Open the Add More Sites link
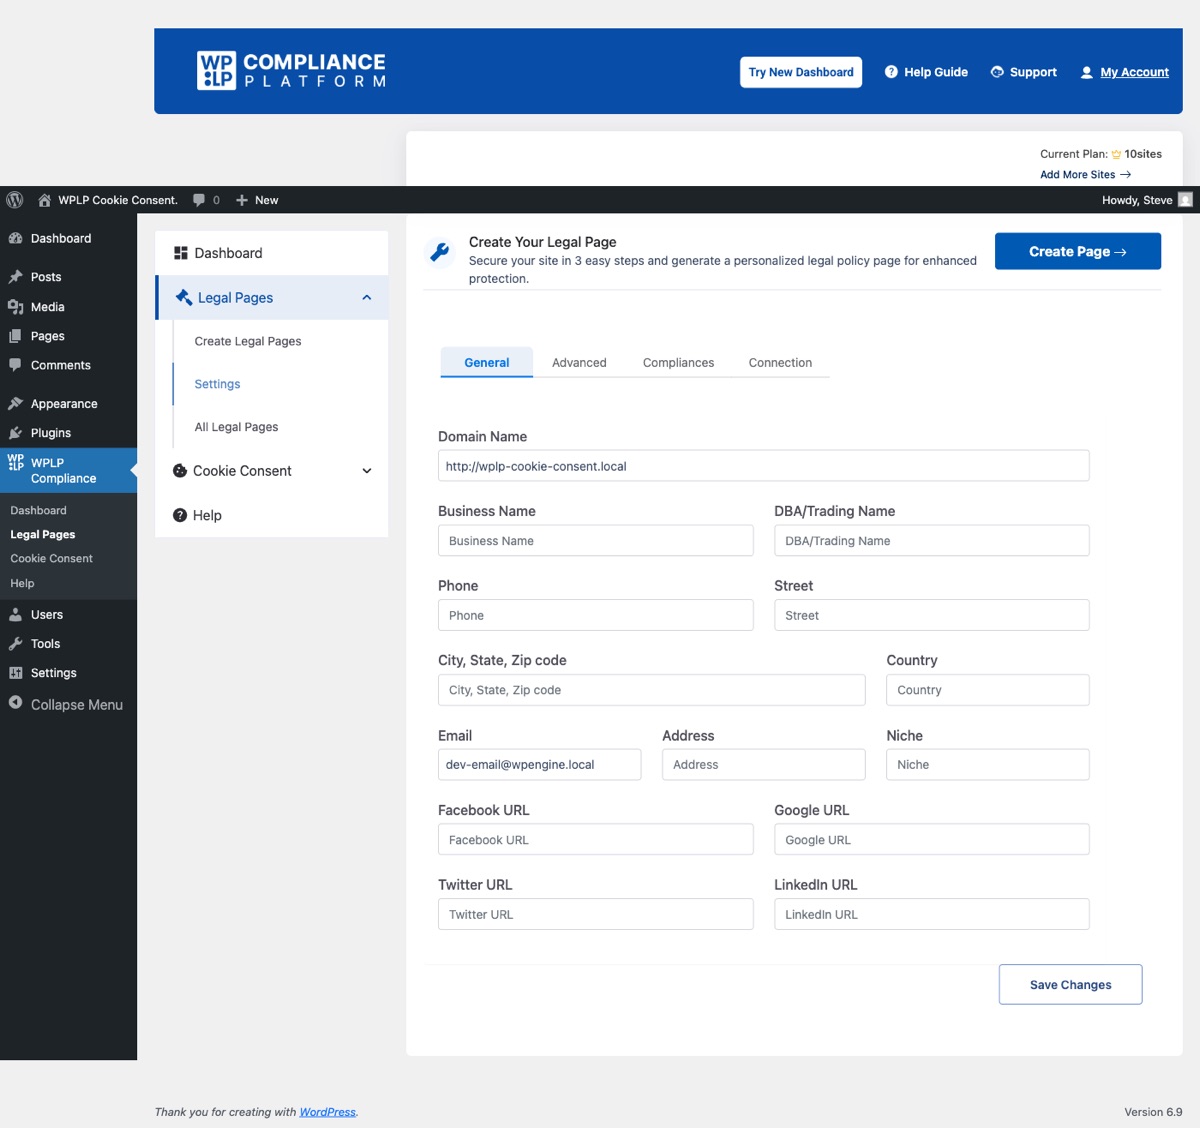Screen dimensions: 1200x1128 tap(1085, 174)
